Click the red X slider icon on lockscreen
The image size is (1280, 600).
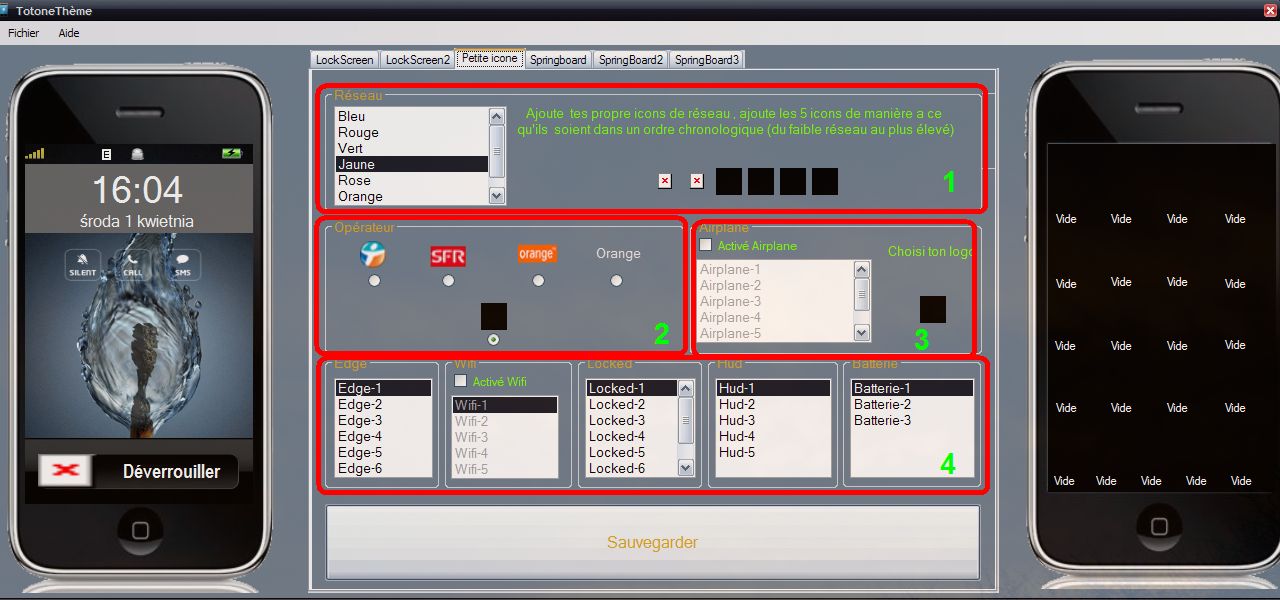pos(65,471)
